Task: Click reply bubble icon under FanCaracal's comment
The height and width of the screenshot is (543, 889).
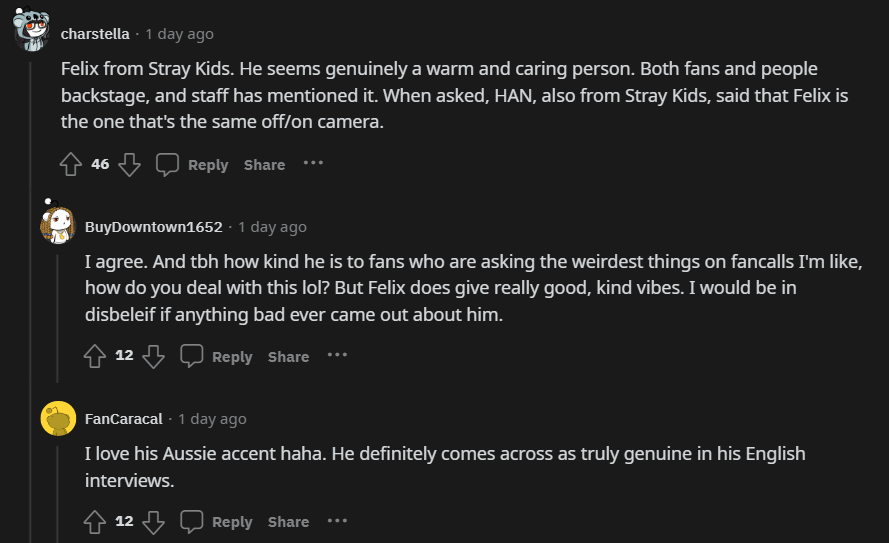Action: pos(192,521)
